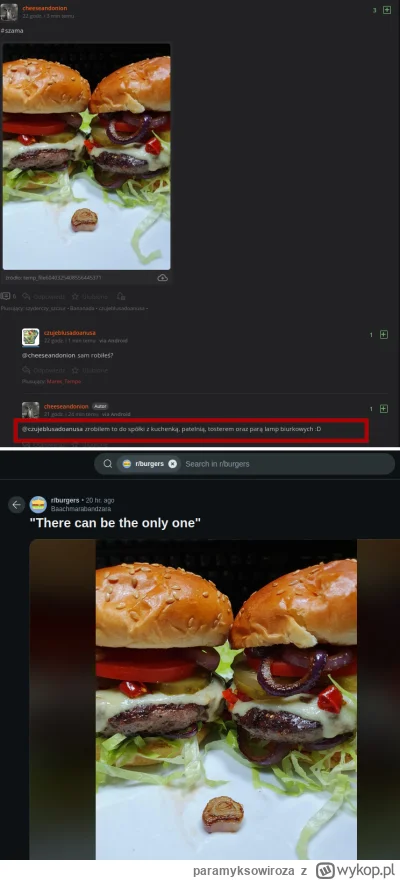This screenshot has width=400, height=880.
Task: Remove r/burgers filter with the X chip button
Action: (x=173, y=464)
